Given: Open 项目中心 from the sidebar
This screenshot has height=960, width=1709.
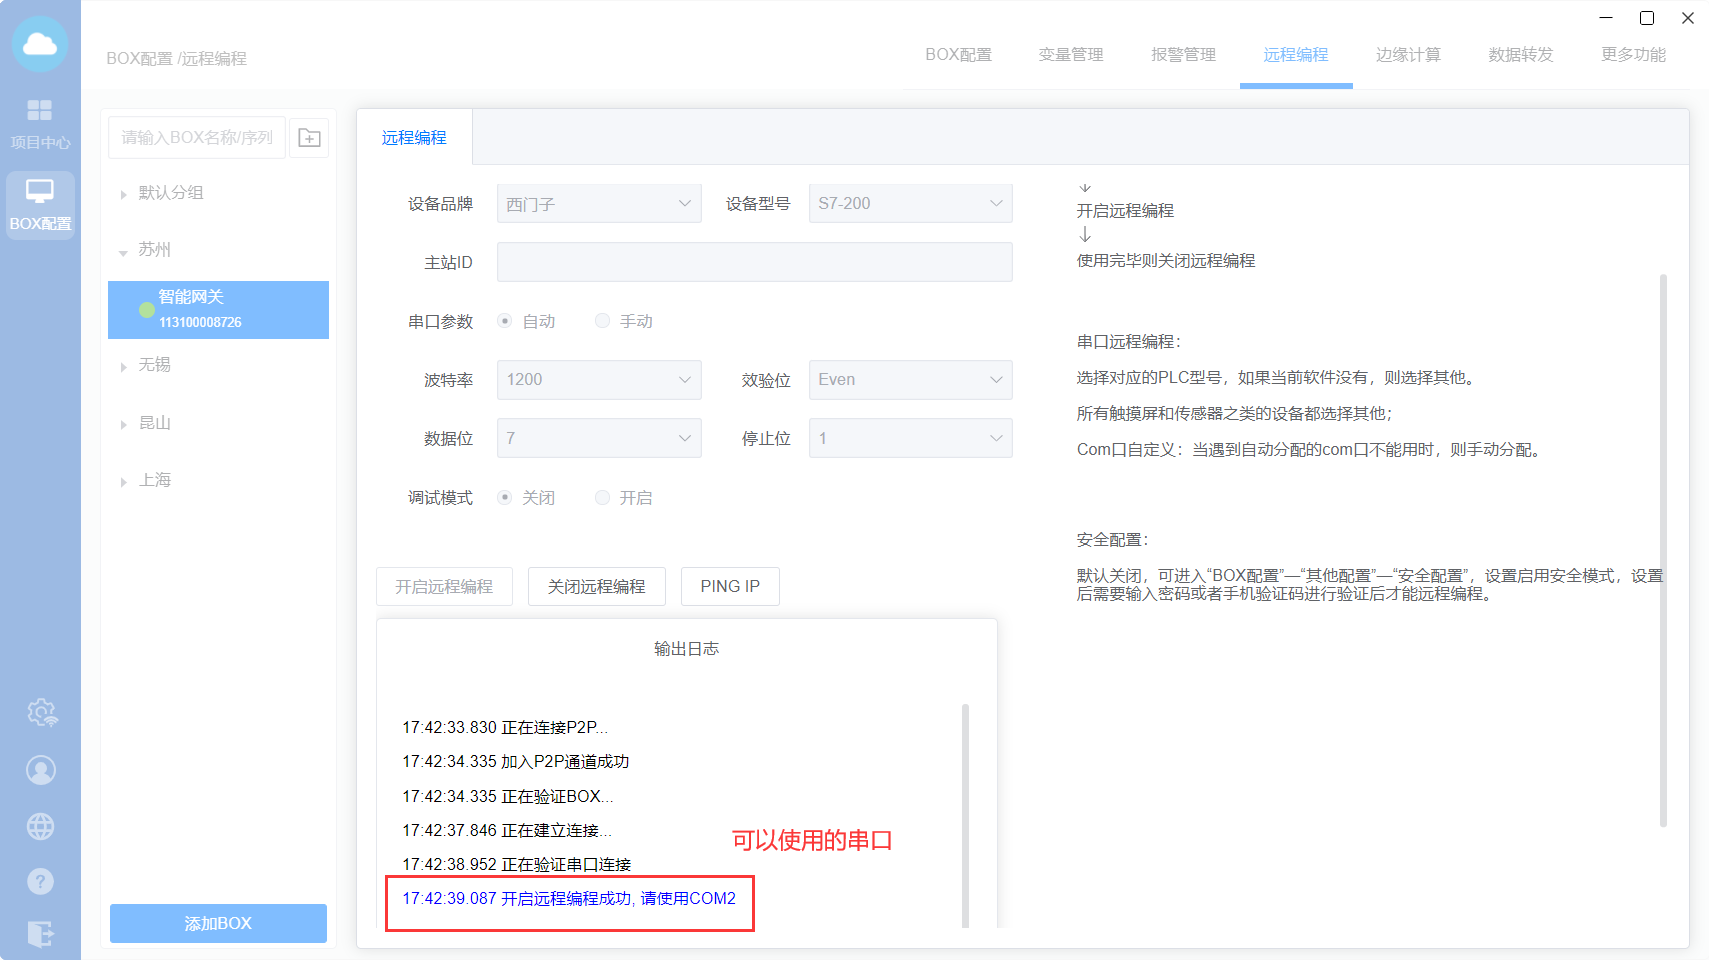Looking at the screenshot, I should pos(40,123).
